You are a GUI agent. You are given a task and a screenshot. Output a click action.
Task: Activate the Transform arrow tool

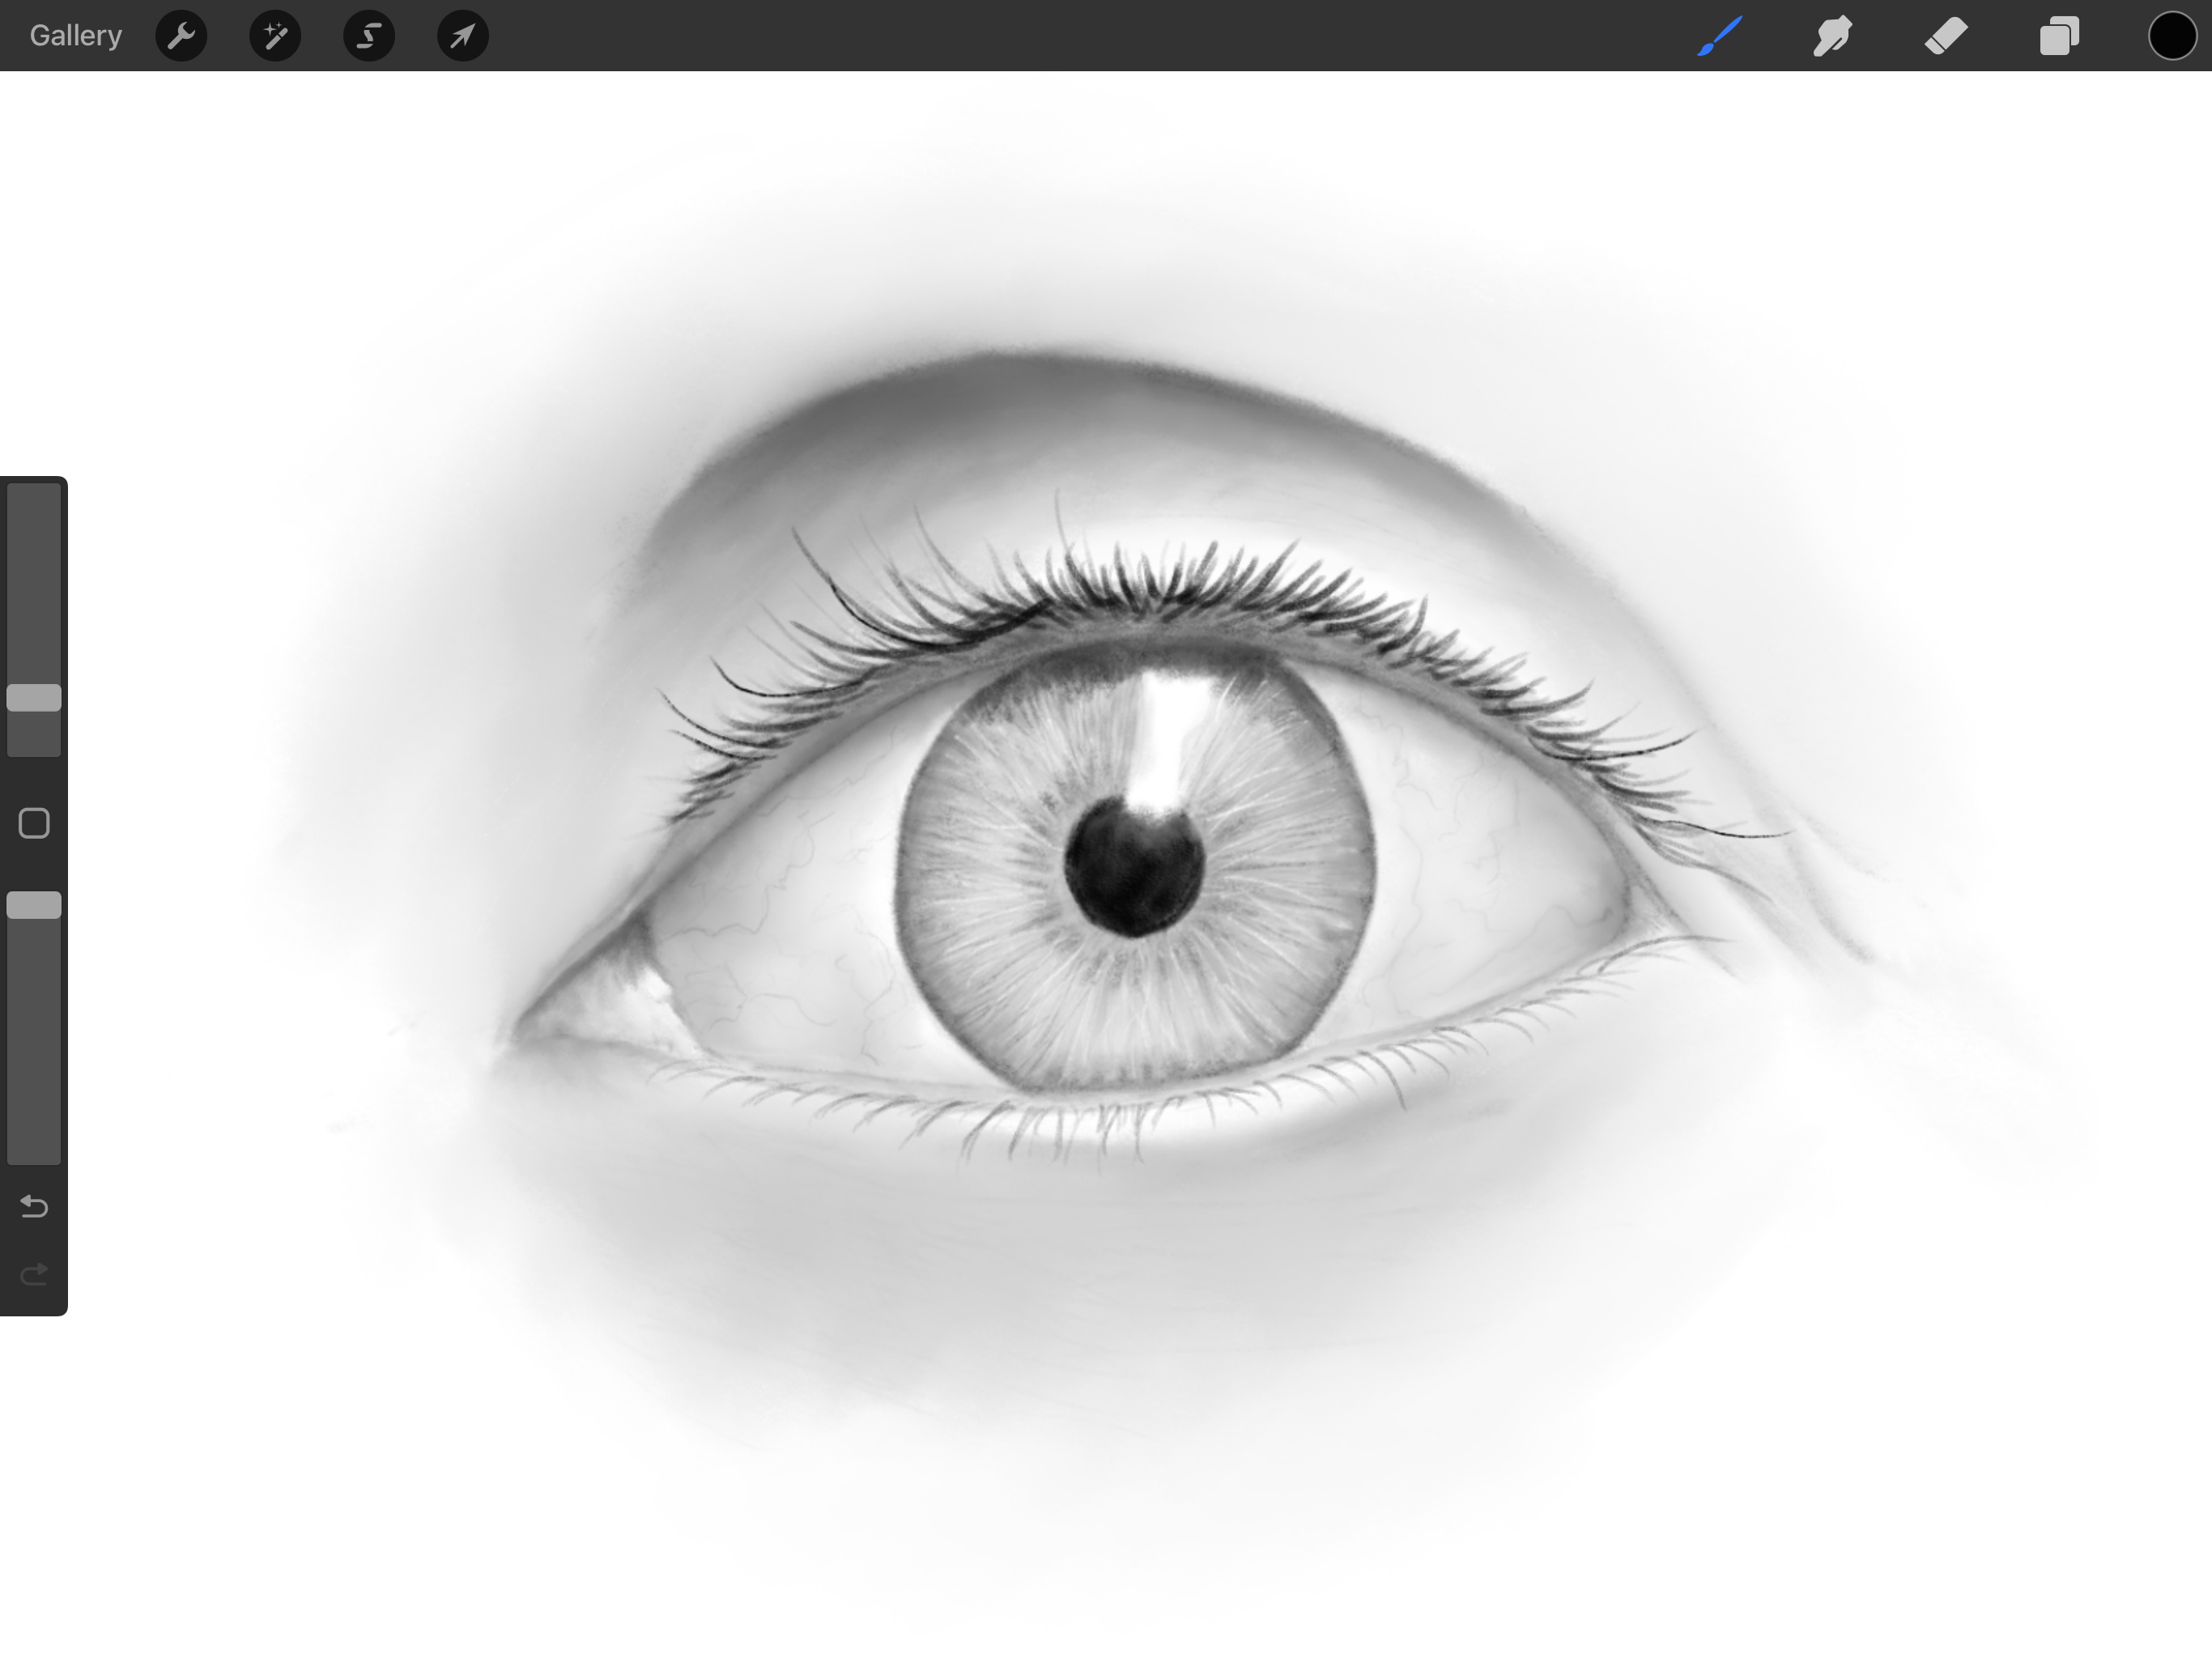[463, 36]
